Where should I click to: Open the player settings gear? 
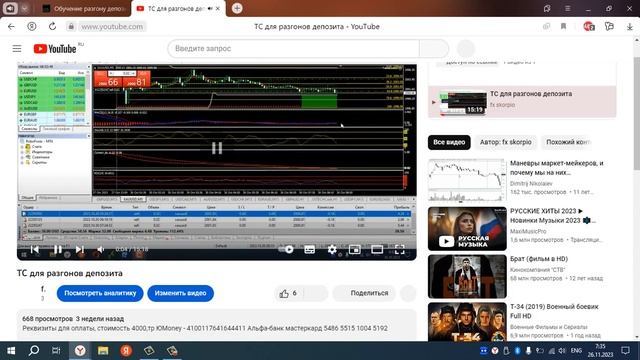[332, 249]
